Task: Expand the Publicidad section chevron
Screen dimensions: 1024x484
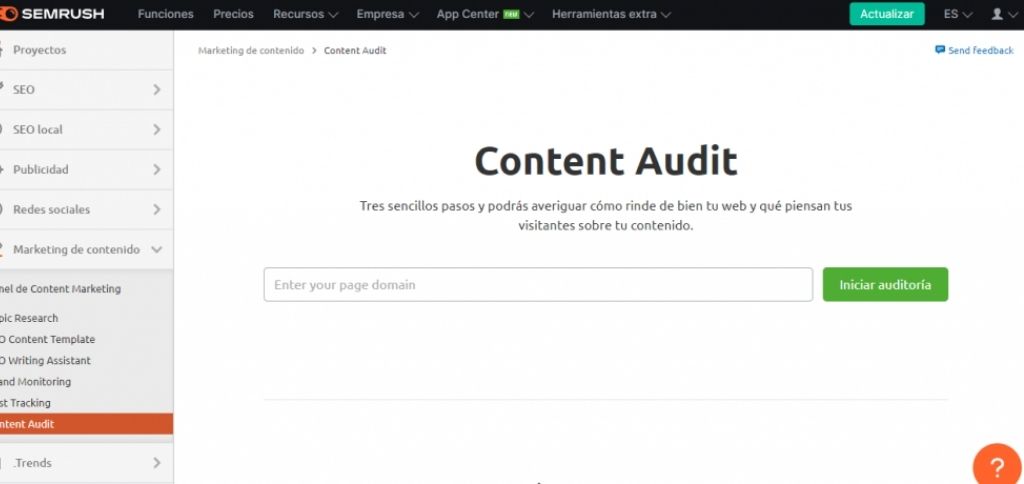Action: click(x=157, y=169)
